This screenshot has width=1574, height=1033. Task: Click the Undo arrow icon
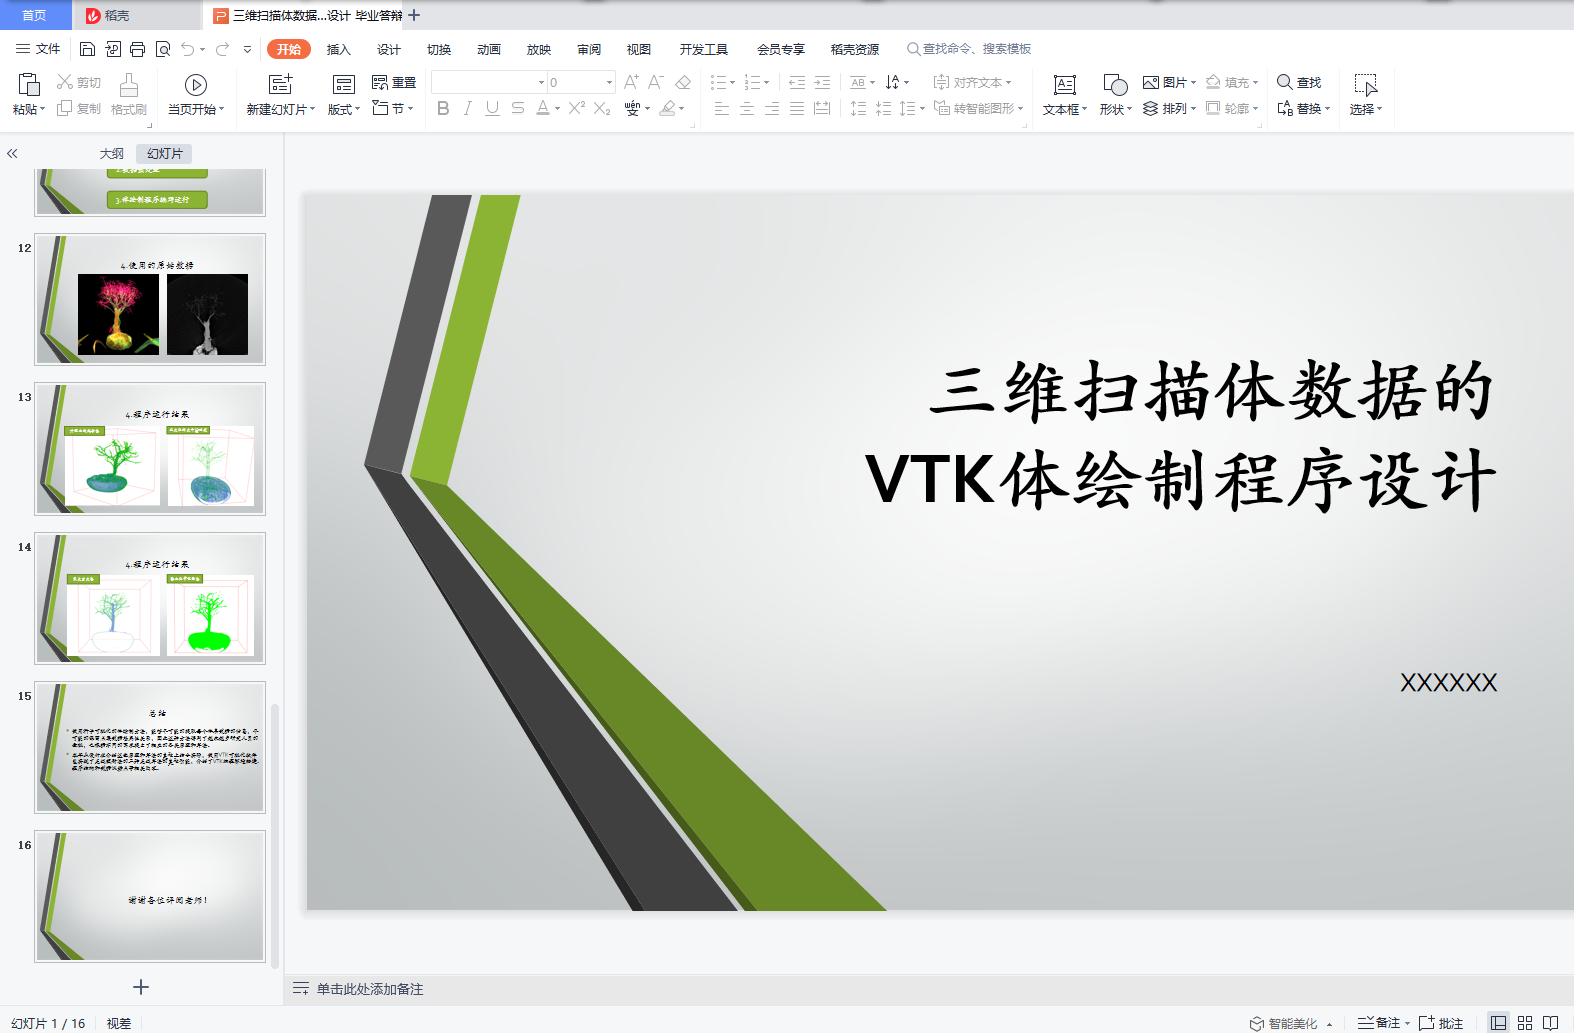[x=187, y=49]
